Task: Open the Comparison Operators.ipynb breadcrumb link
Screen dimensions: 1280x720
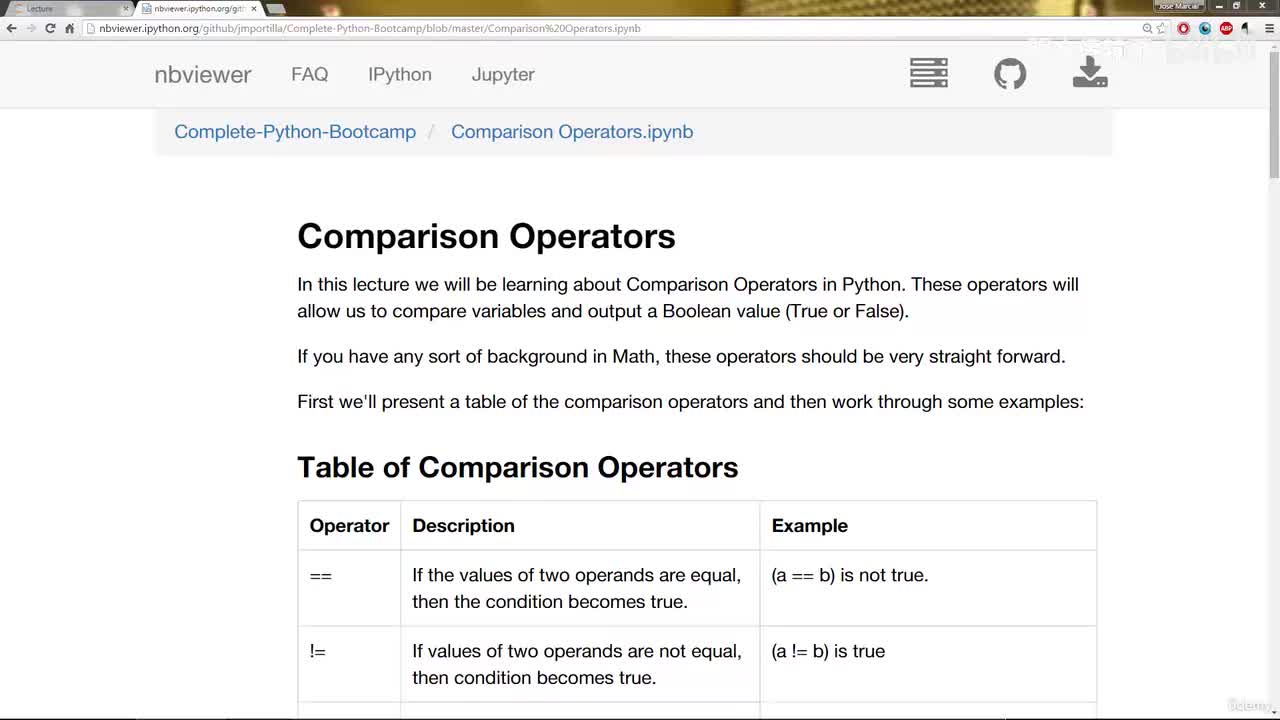Action: click(x=572, y=132)
